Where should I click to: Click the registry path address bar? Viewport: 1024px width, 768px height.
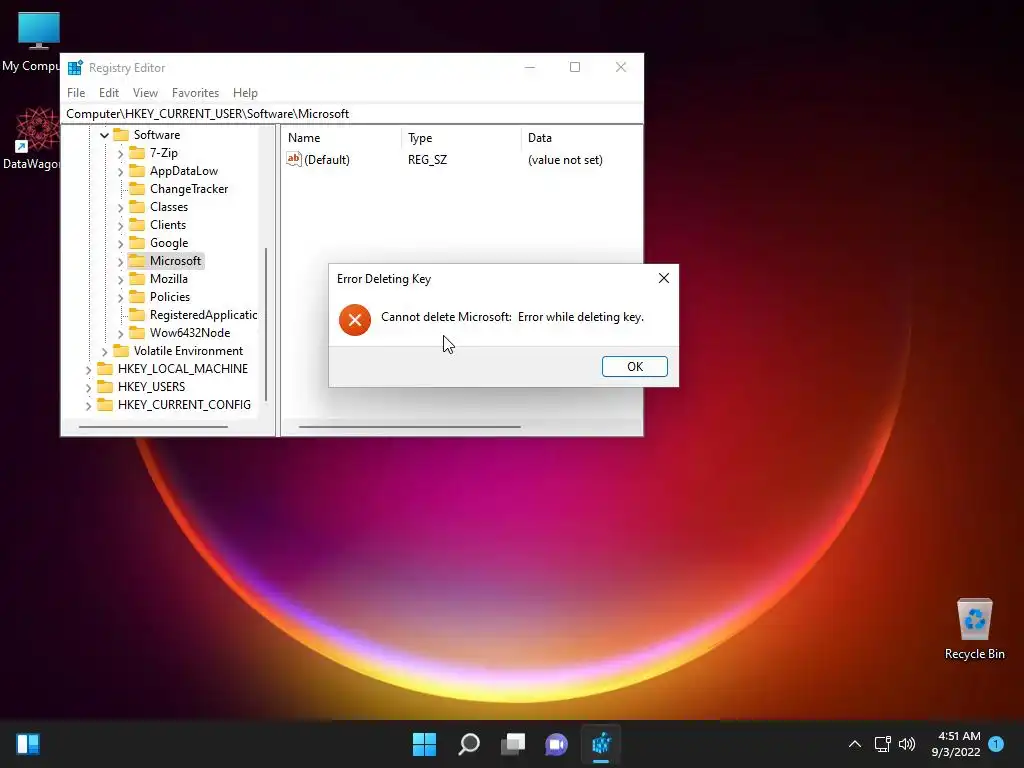coord(351,114)
